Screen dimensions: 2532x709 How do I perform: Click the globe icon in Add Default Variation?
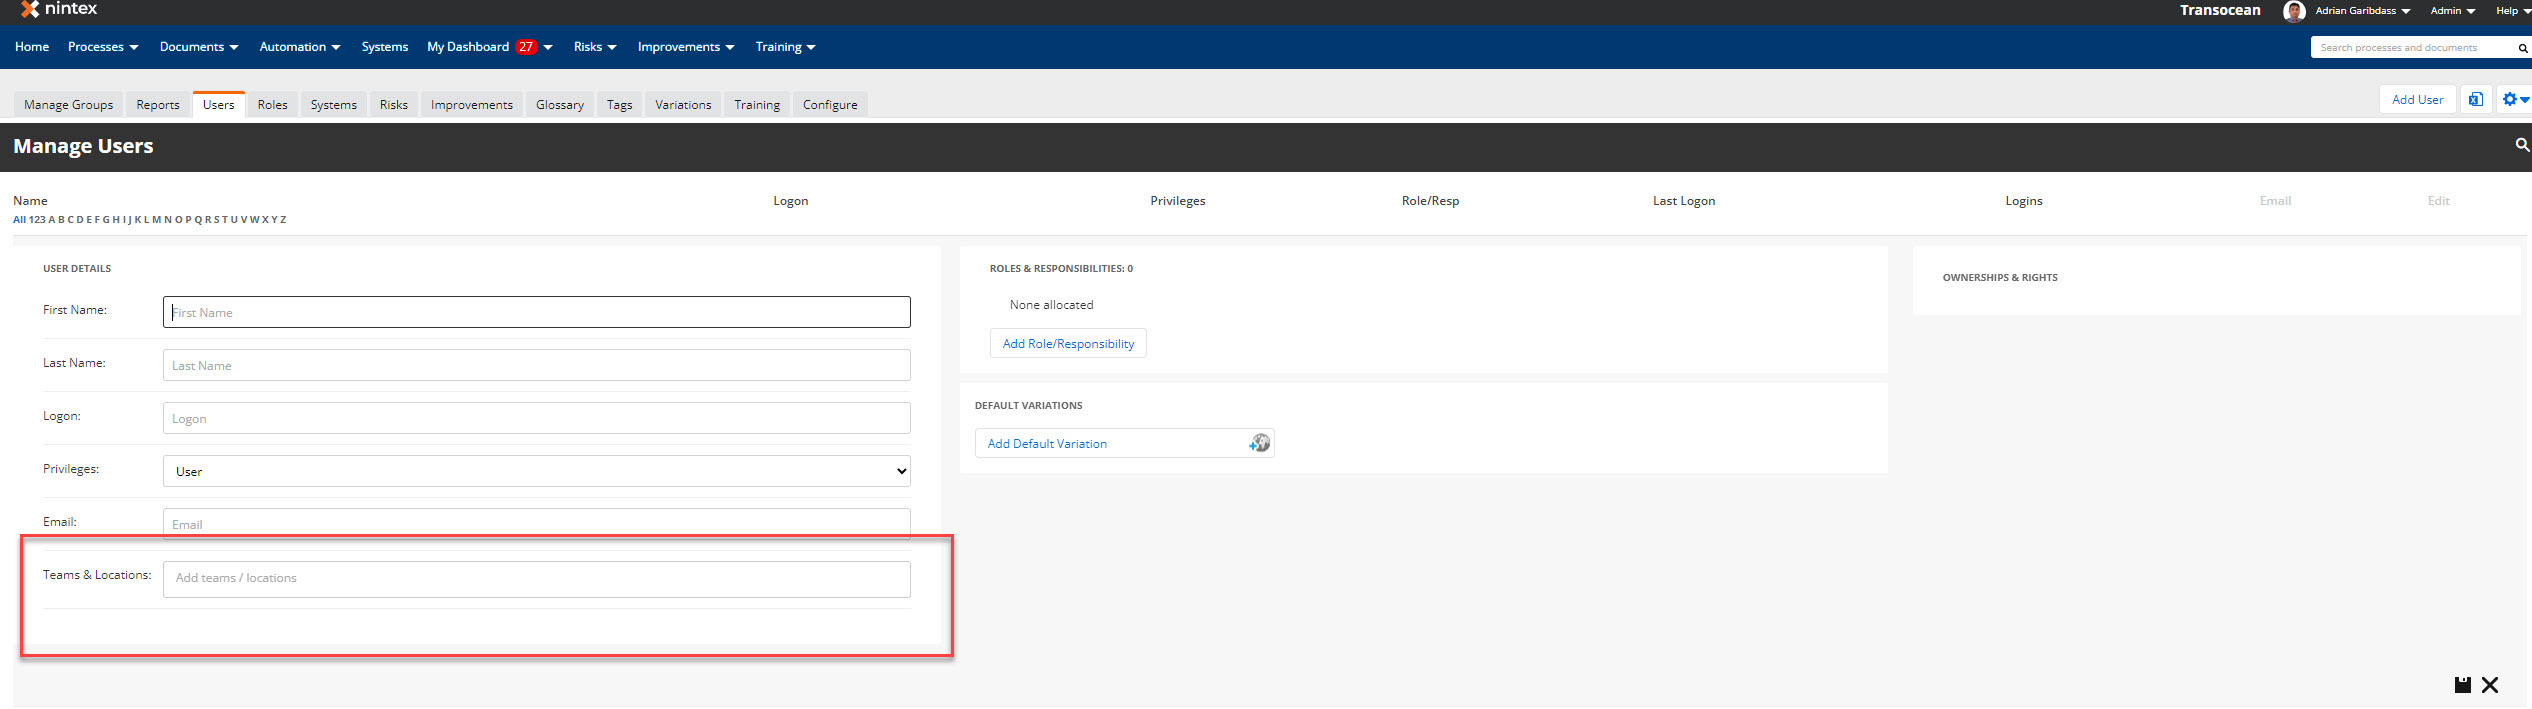pos(1259,443)
